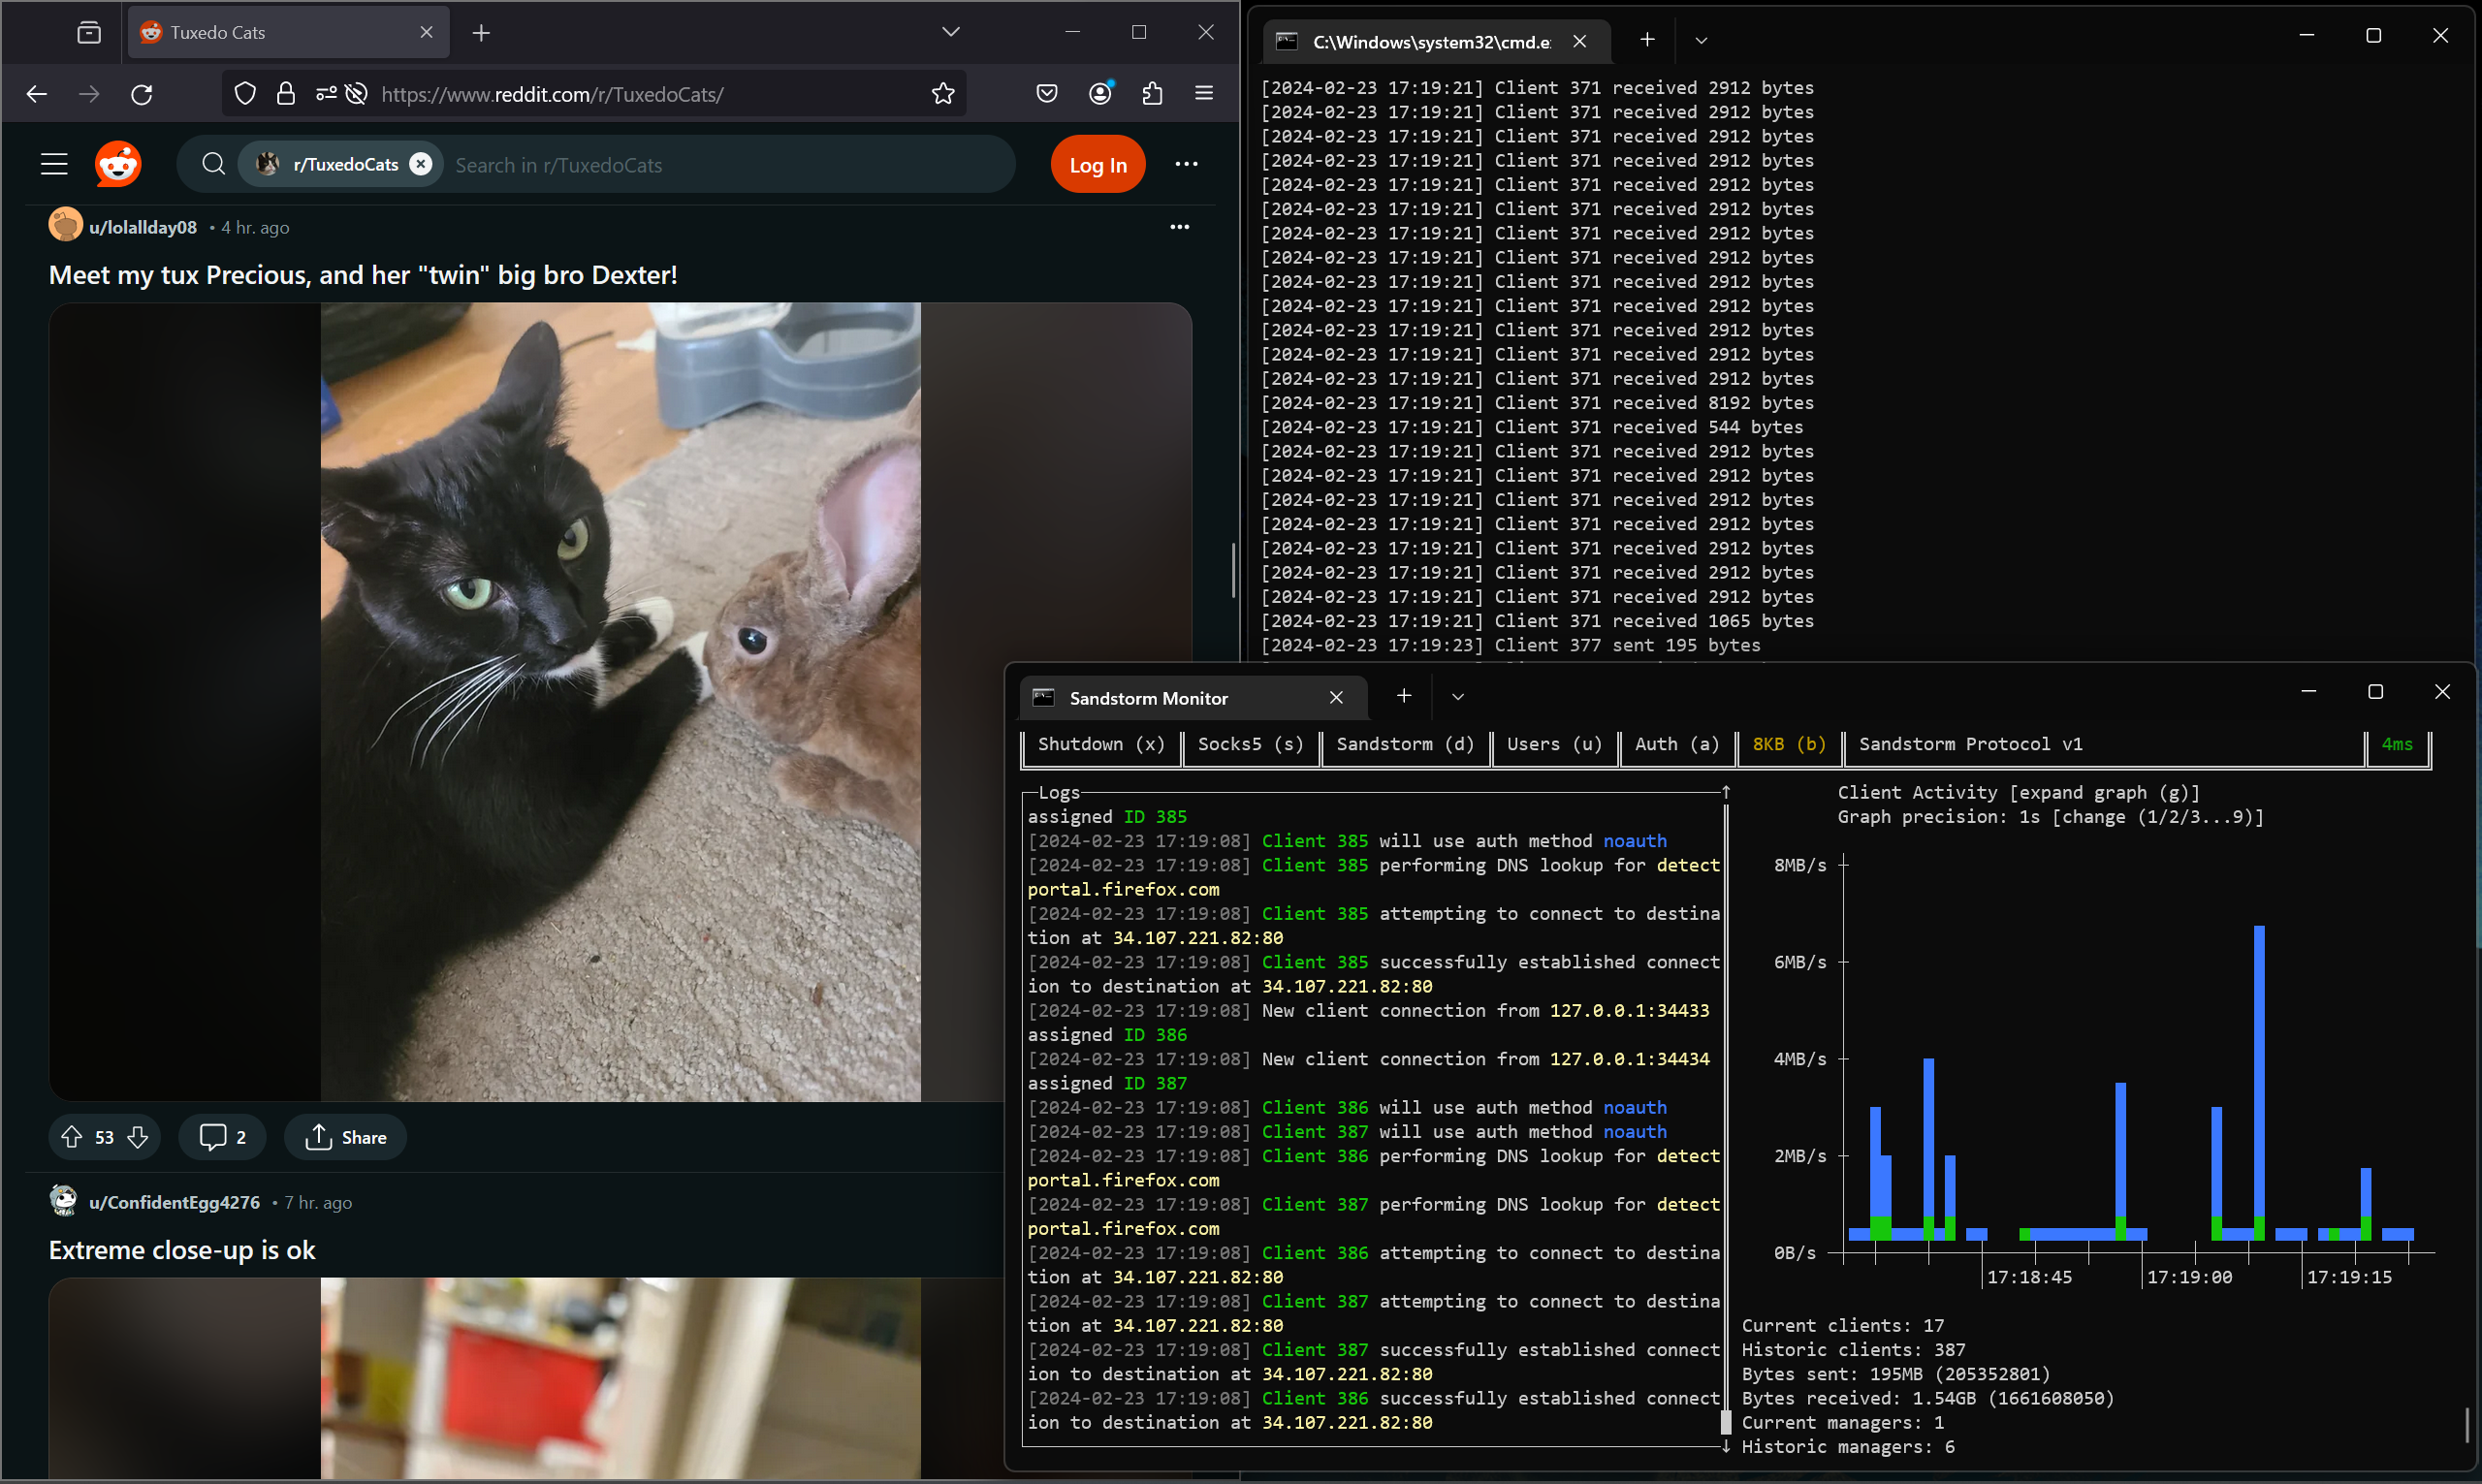Open Firefox application hamburger menu

coord(1204,94)
